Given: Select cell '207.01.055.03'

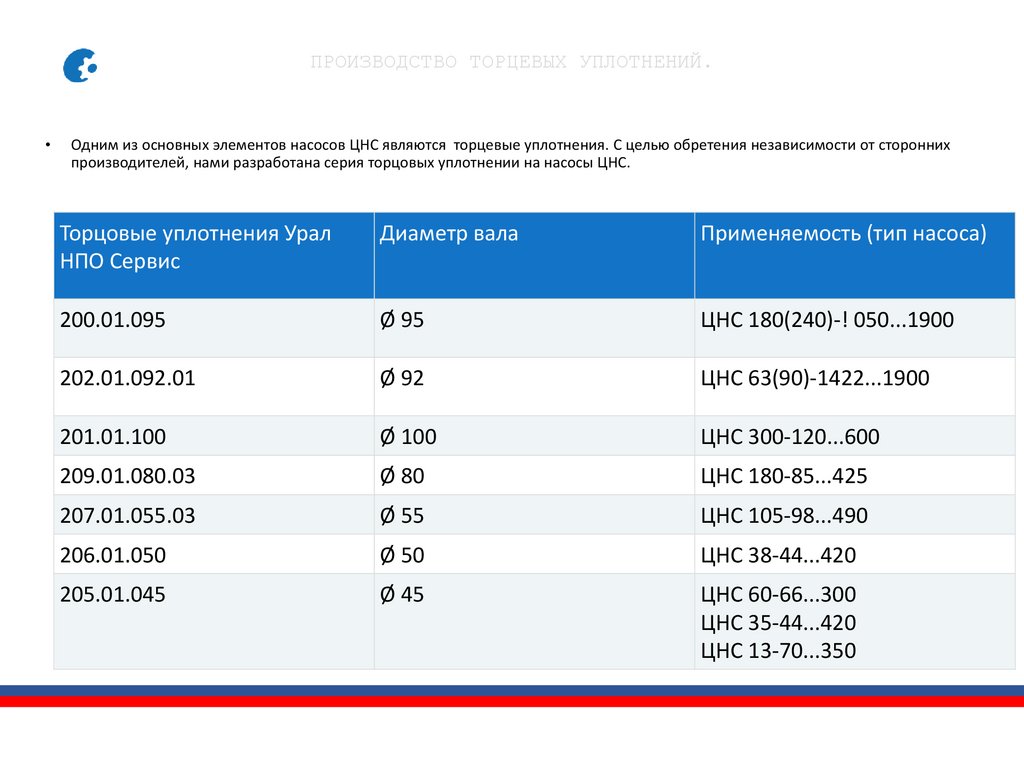Looking at the screenshot, I should (x=214, y=515).
